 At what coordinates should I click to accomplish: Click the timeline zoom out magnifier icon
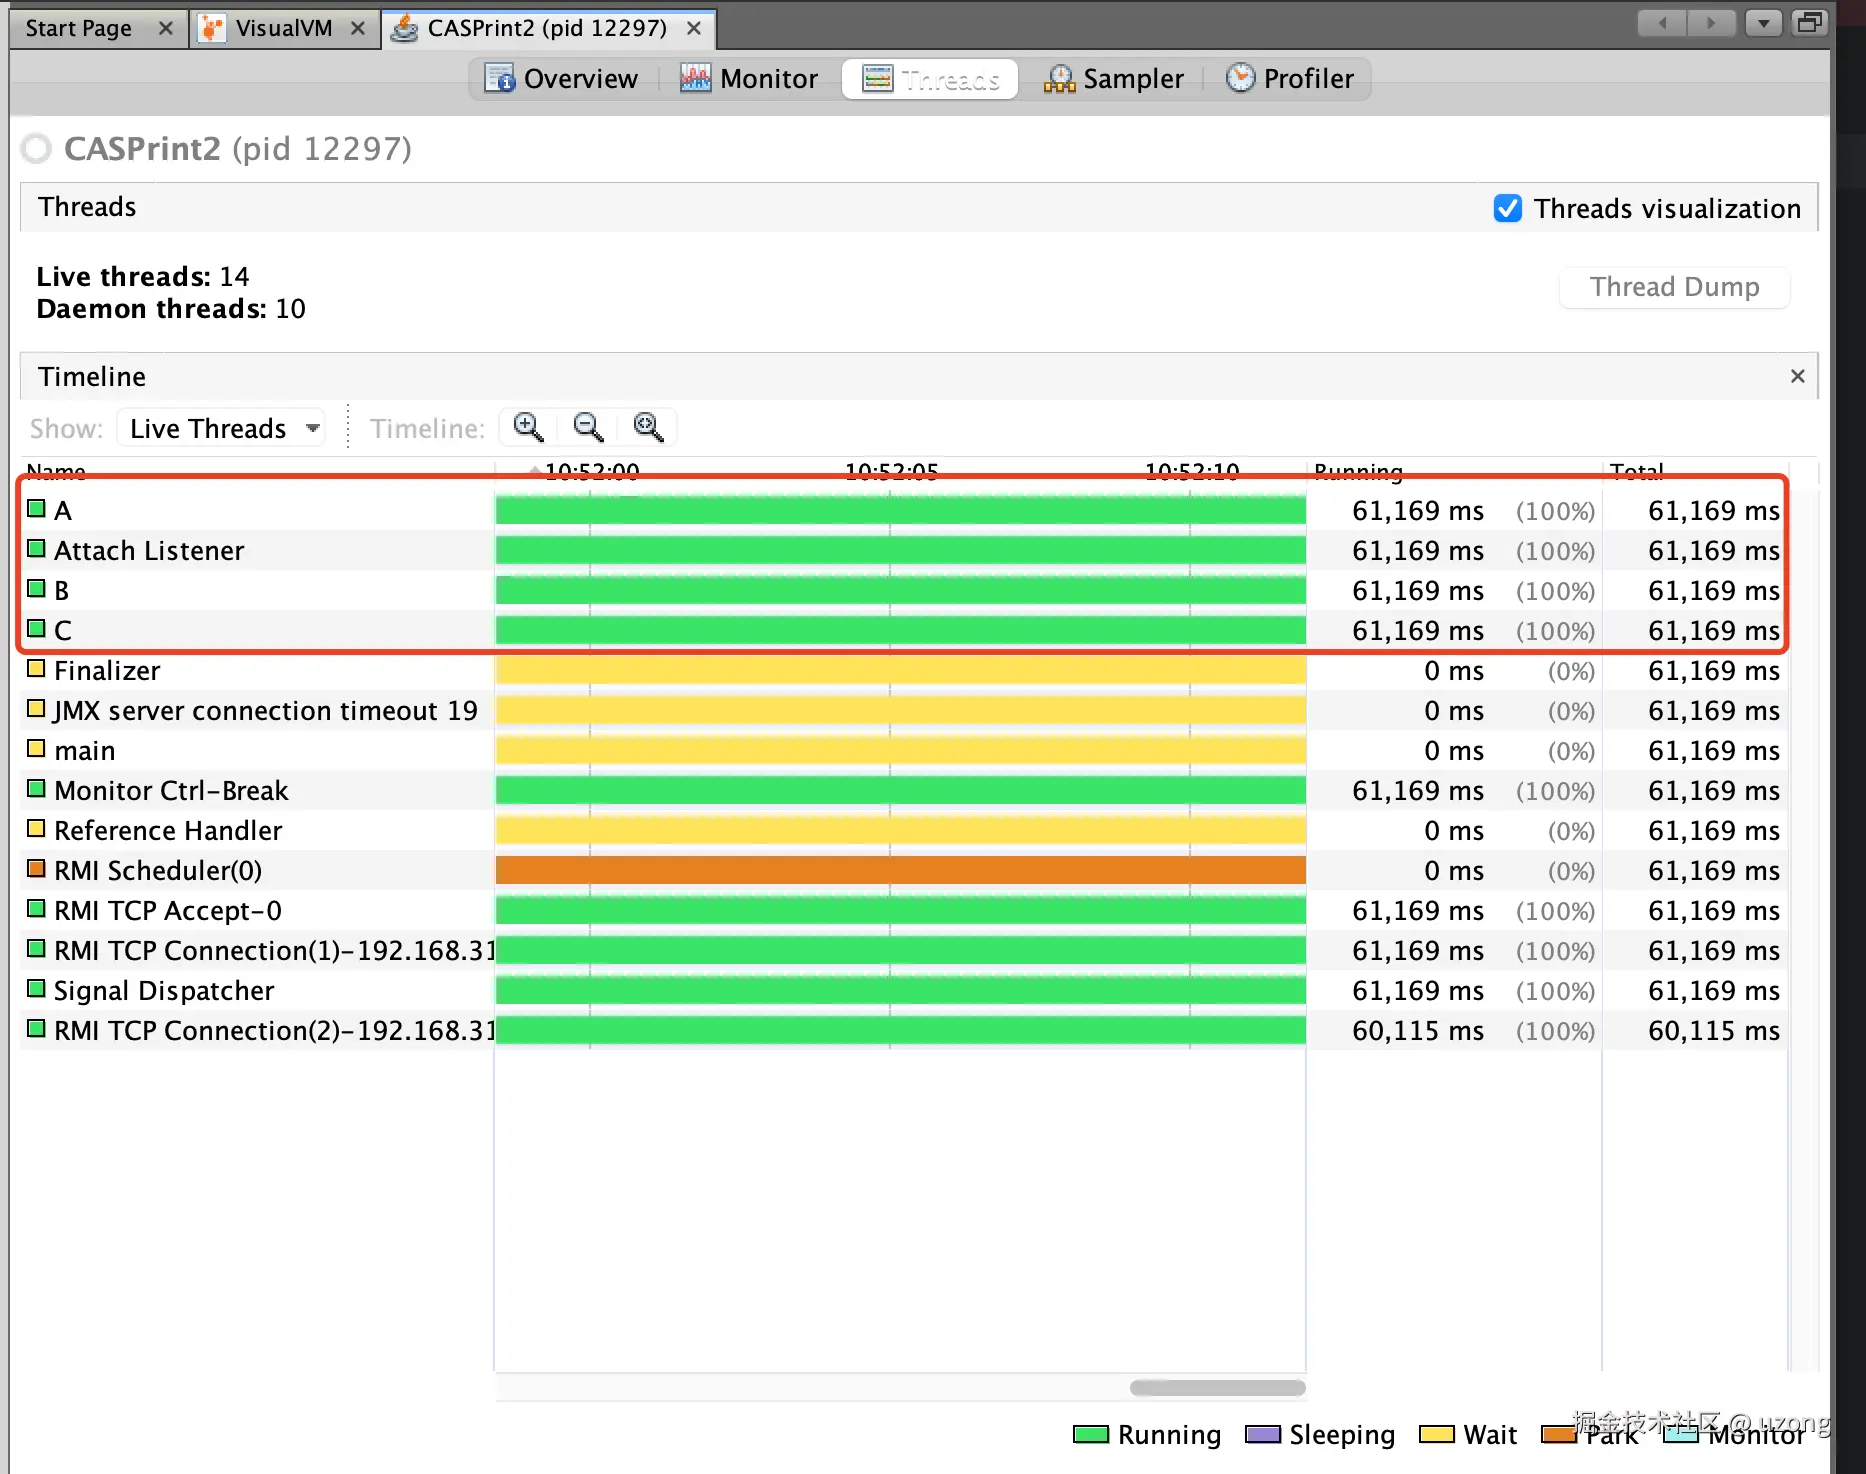tap(588, 427)
